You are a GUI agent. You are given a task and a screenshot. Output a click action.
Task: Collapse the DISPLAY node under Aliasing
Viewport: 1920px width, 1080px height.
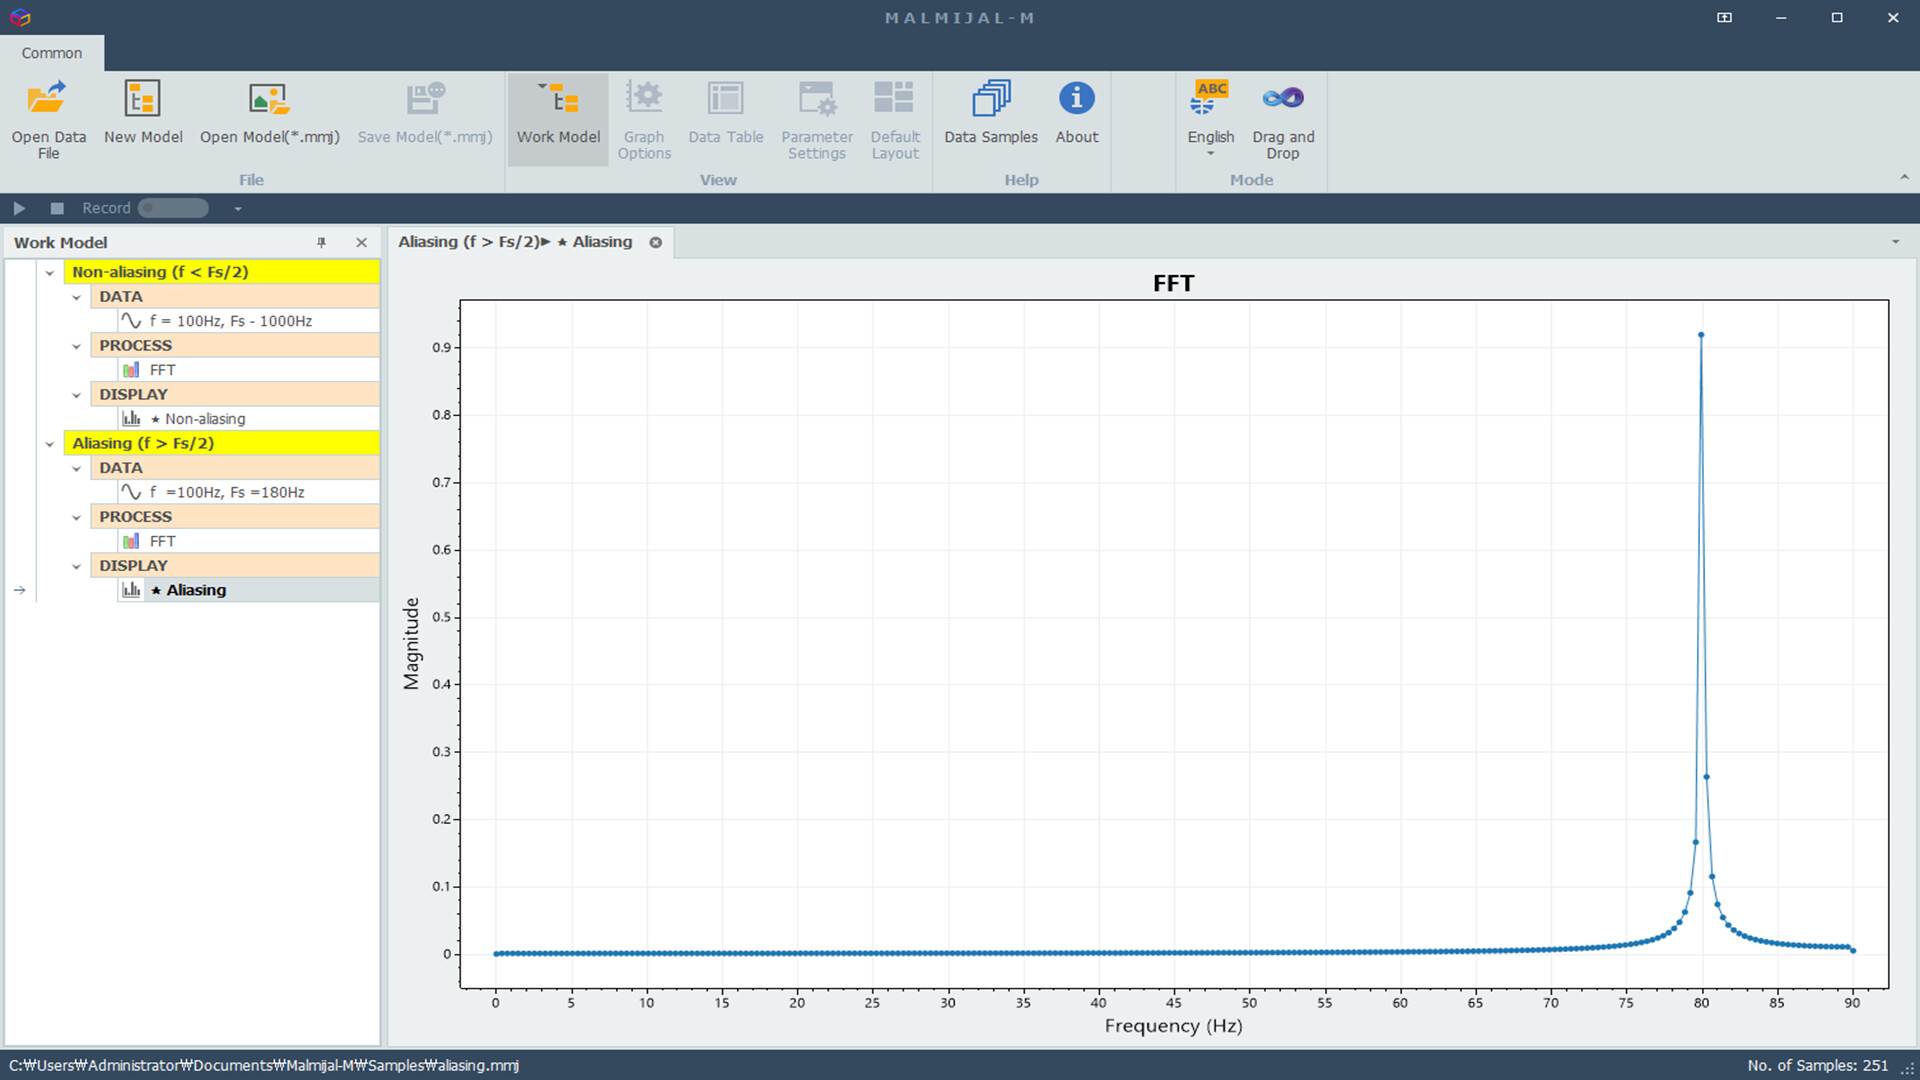click(77, 566)
